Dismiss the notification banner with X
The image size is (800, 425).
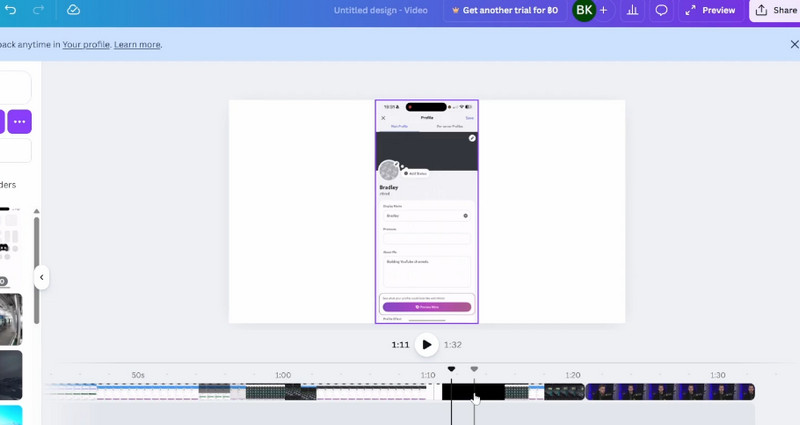(794, 44)
